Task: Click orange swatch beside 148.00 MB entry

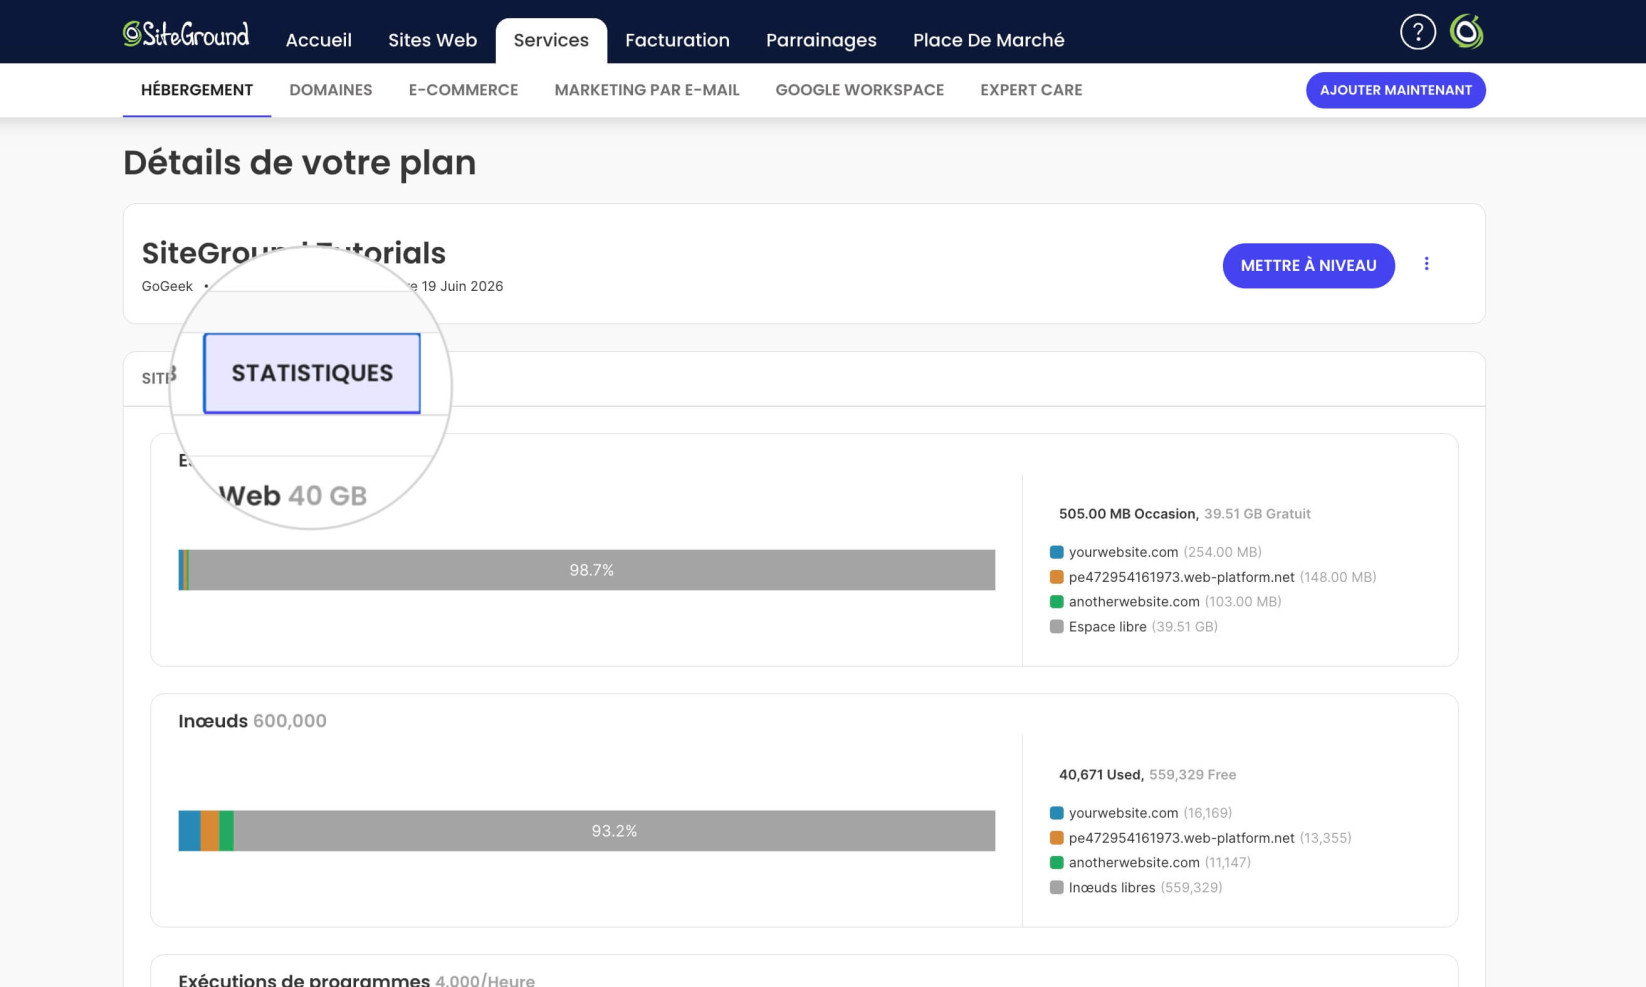Action: 1056,577
